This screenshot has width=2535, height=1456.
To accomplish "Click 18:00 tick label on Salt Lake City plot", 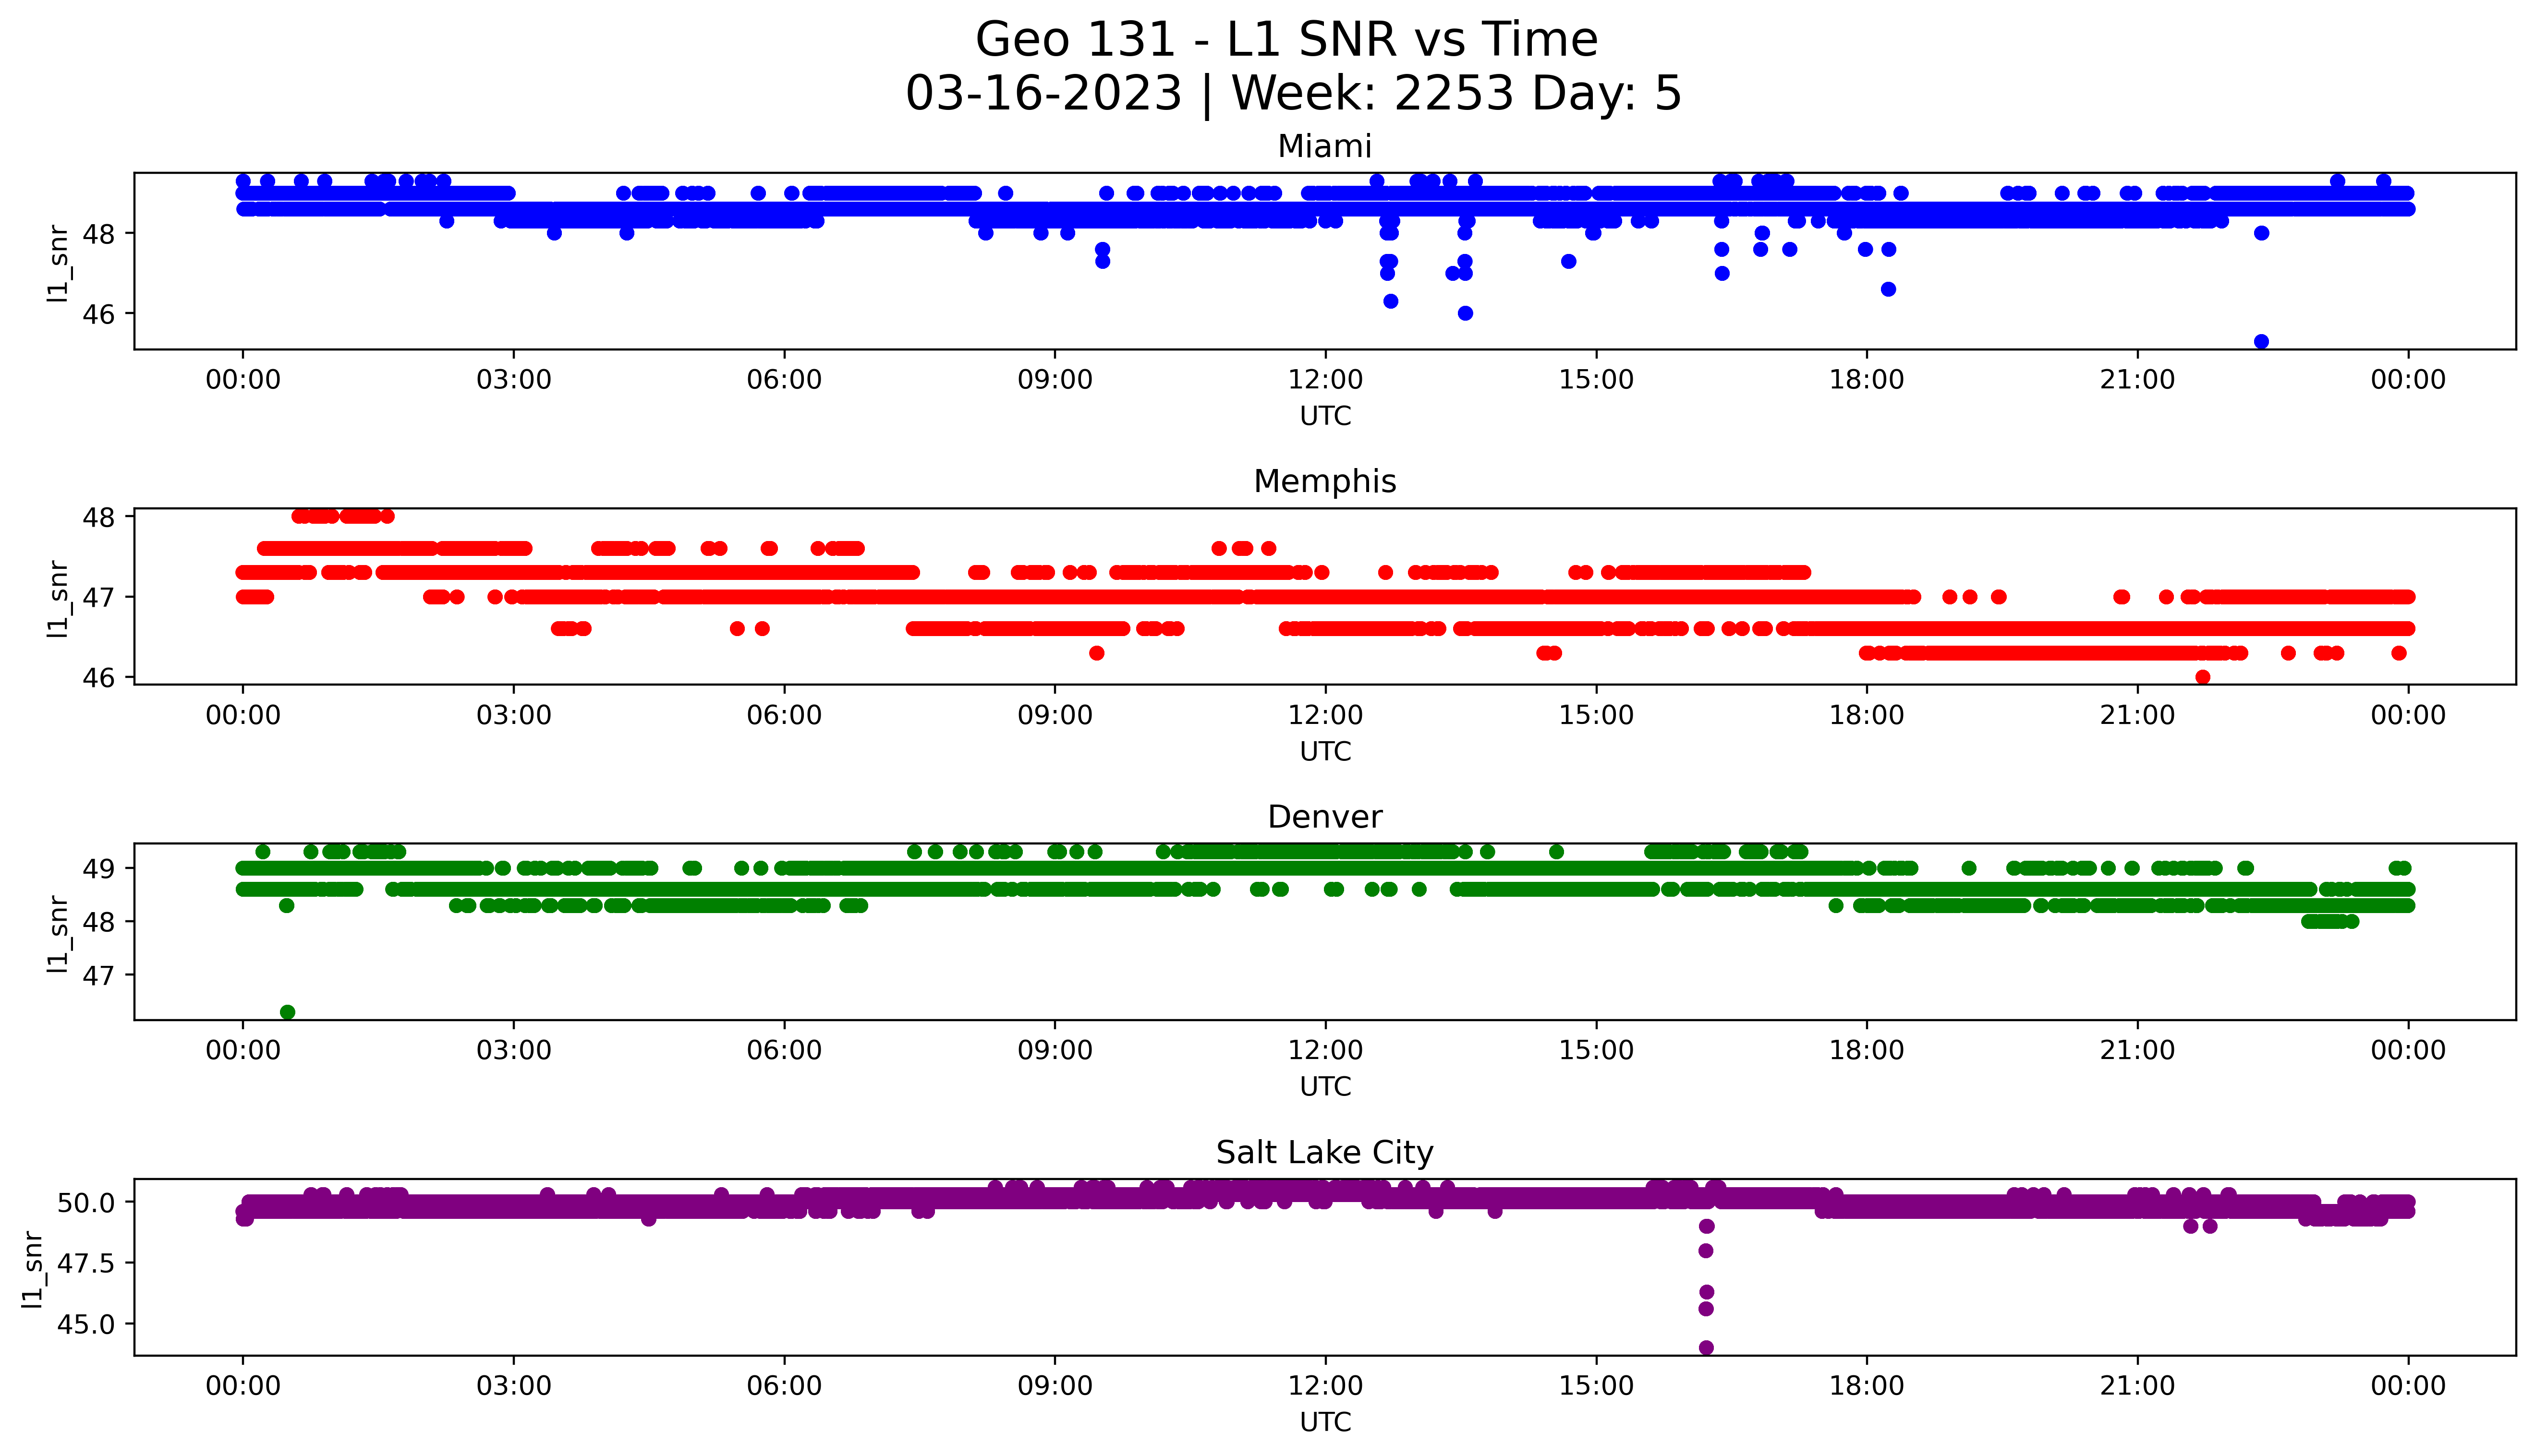I will 1866,1387.
